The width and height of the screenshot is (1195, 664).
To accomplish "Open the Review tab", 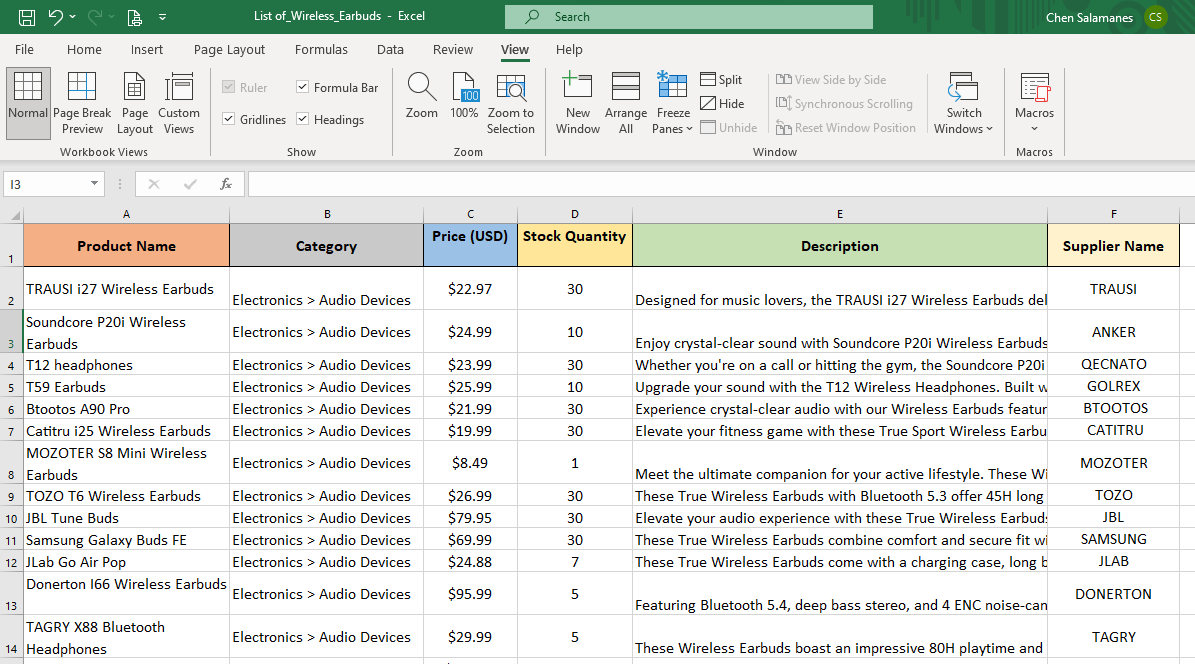I will [453, 50].
